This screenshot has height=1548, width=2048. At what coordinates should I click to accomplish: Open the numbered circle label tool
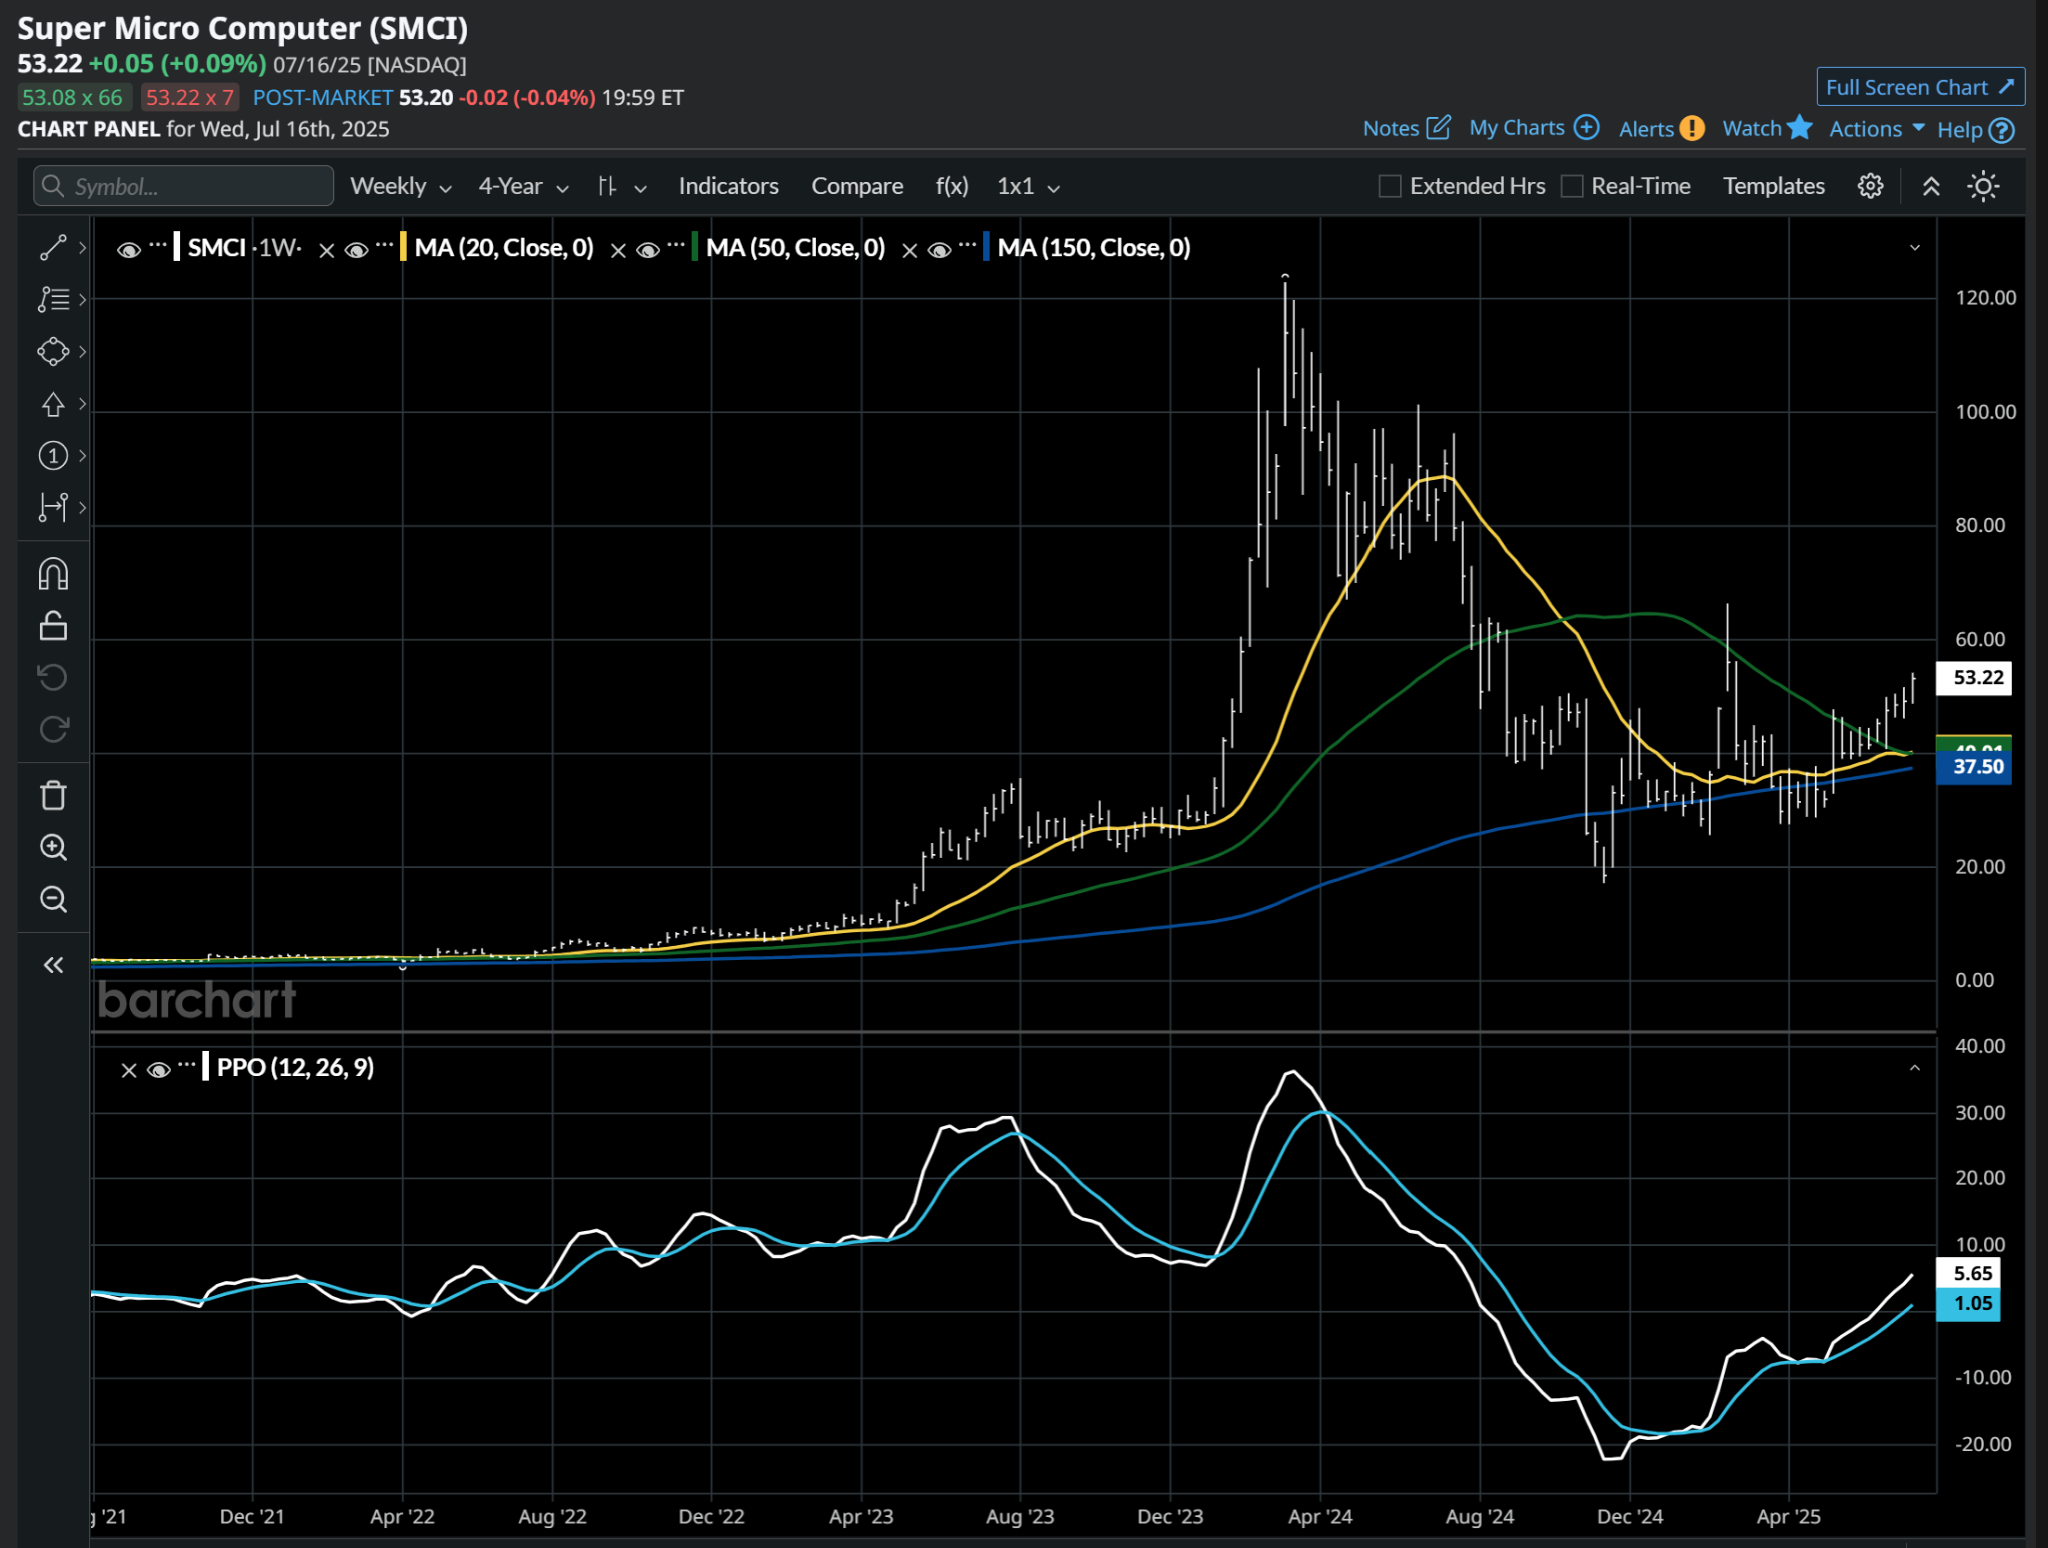(52, 456)
